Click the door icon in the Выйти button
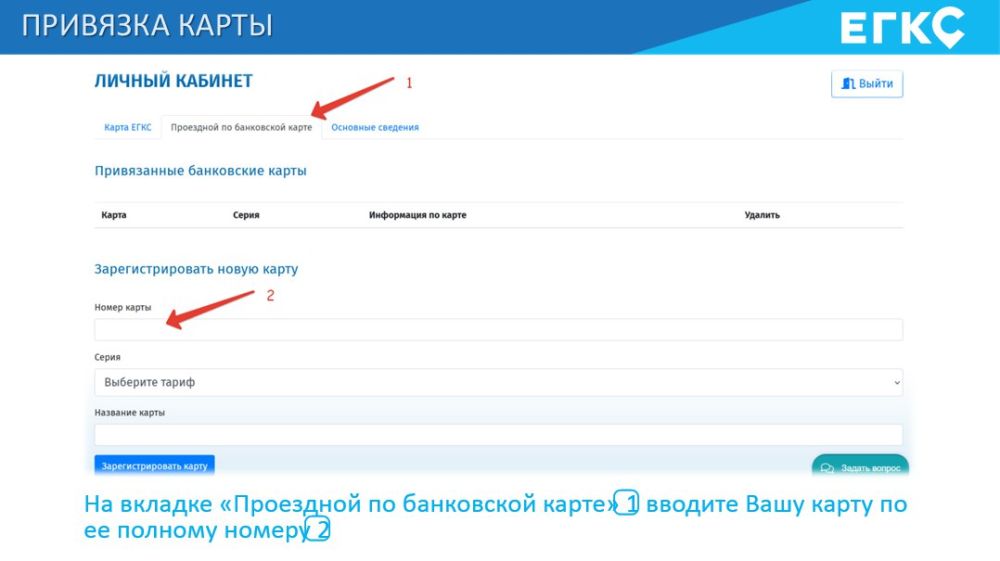The width and height of the screenshot is (1000, 561). (848, 84)
